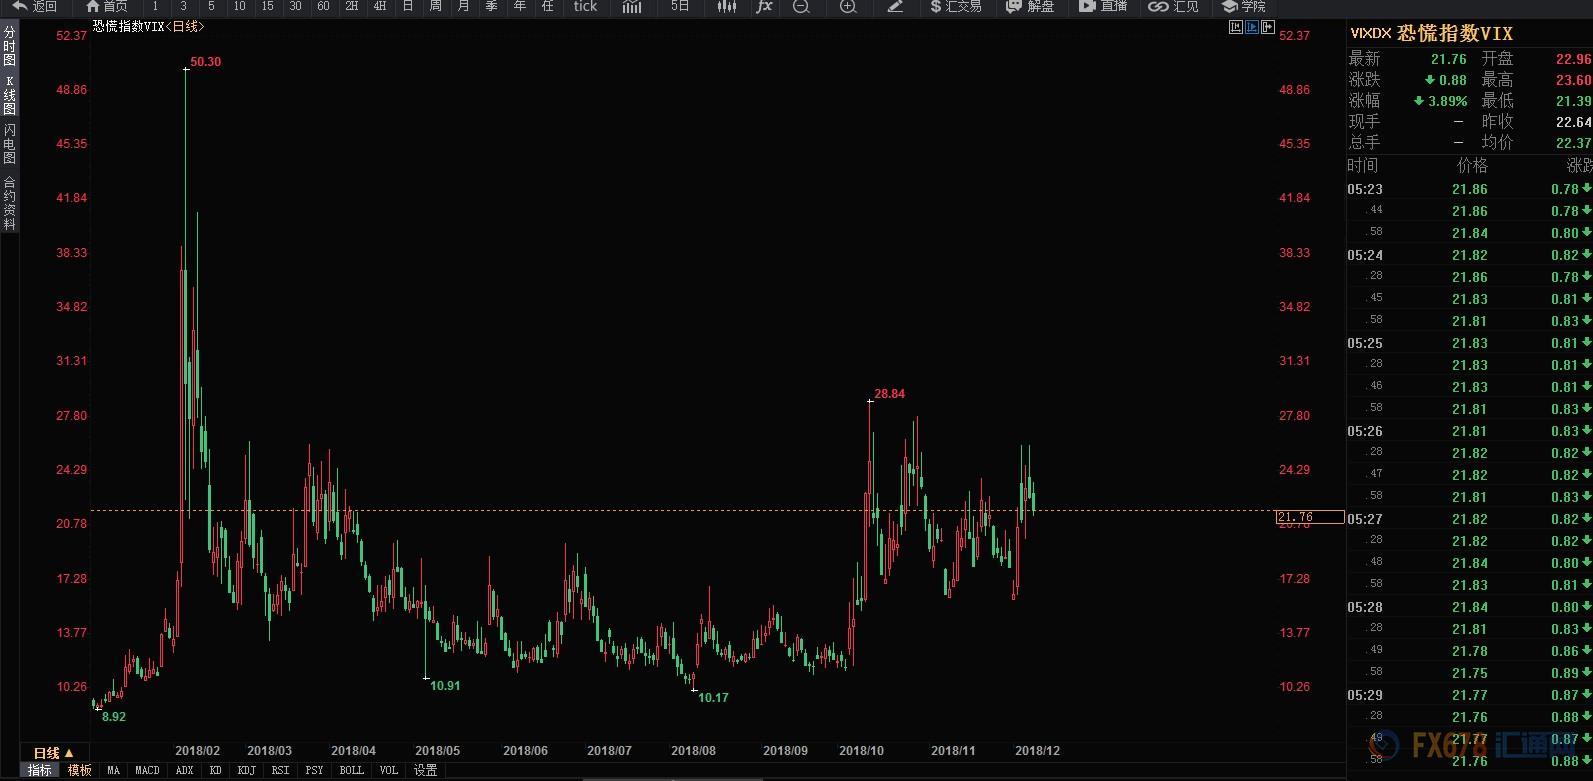The width and height of the screenshot is (1593, 781).
Task: Open 学院 academy section
Action: 1243,6
